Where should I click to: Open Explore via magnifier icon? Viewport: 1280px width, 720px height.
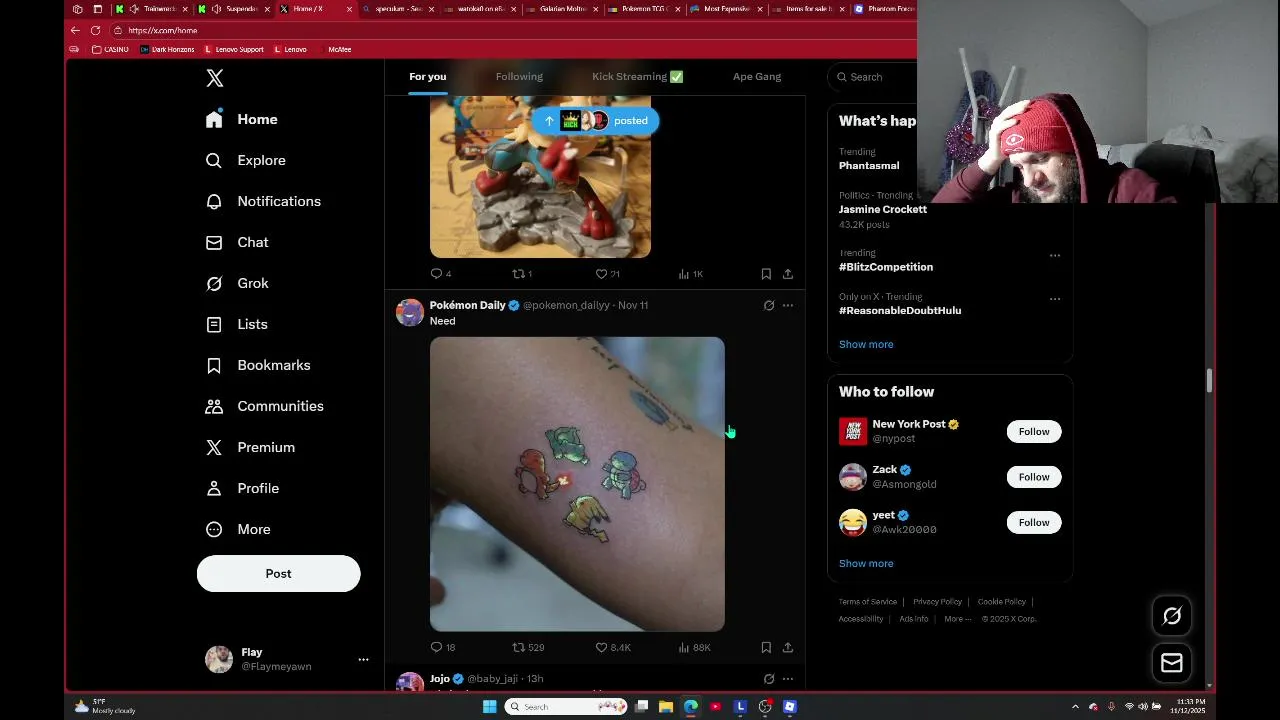214,160
